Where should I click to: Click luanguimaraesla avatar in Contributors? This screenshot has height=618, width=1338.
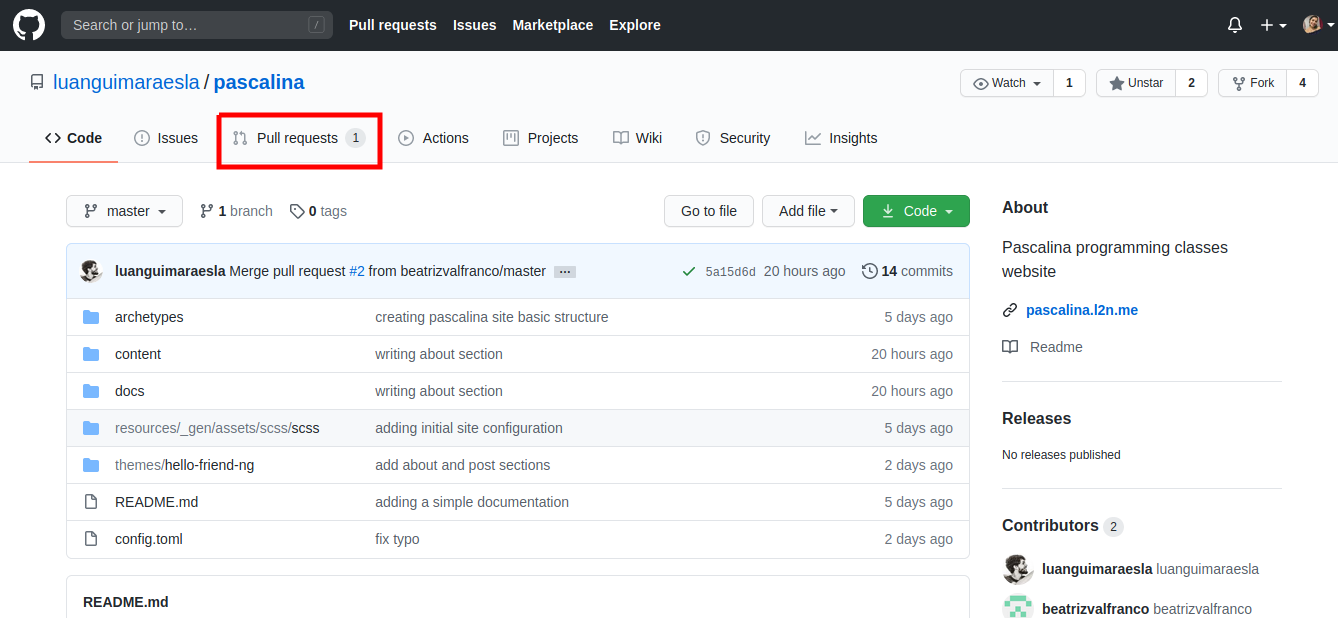(x=1017, y=569)
